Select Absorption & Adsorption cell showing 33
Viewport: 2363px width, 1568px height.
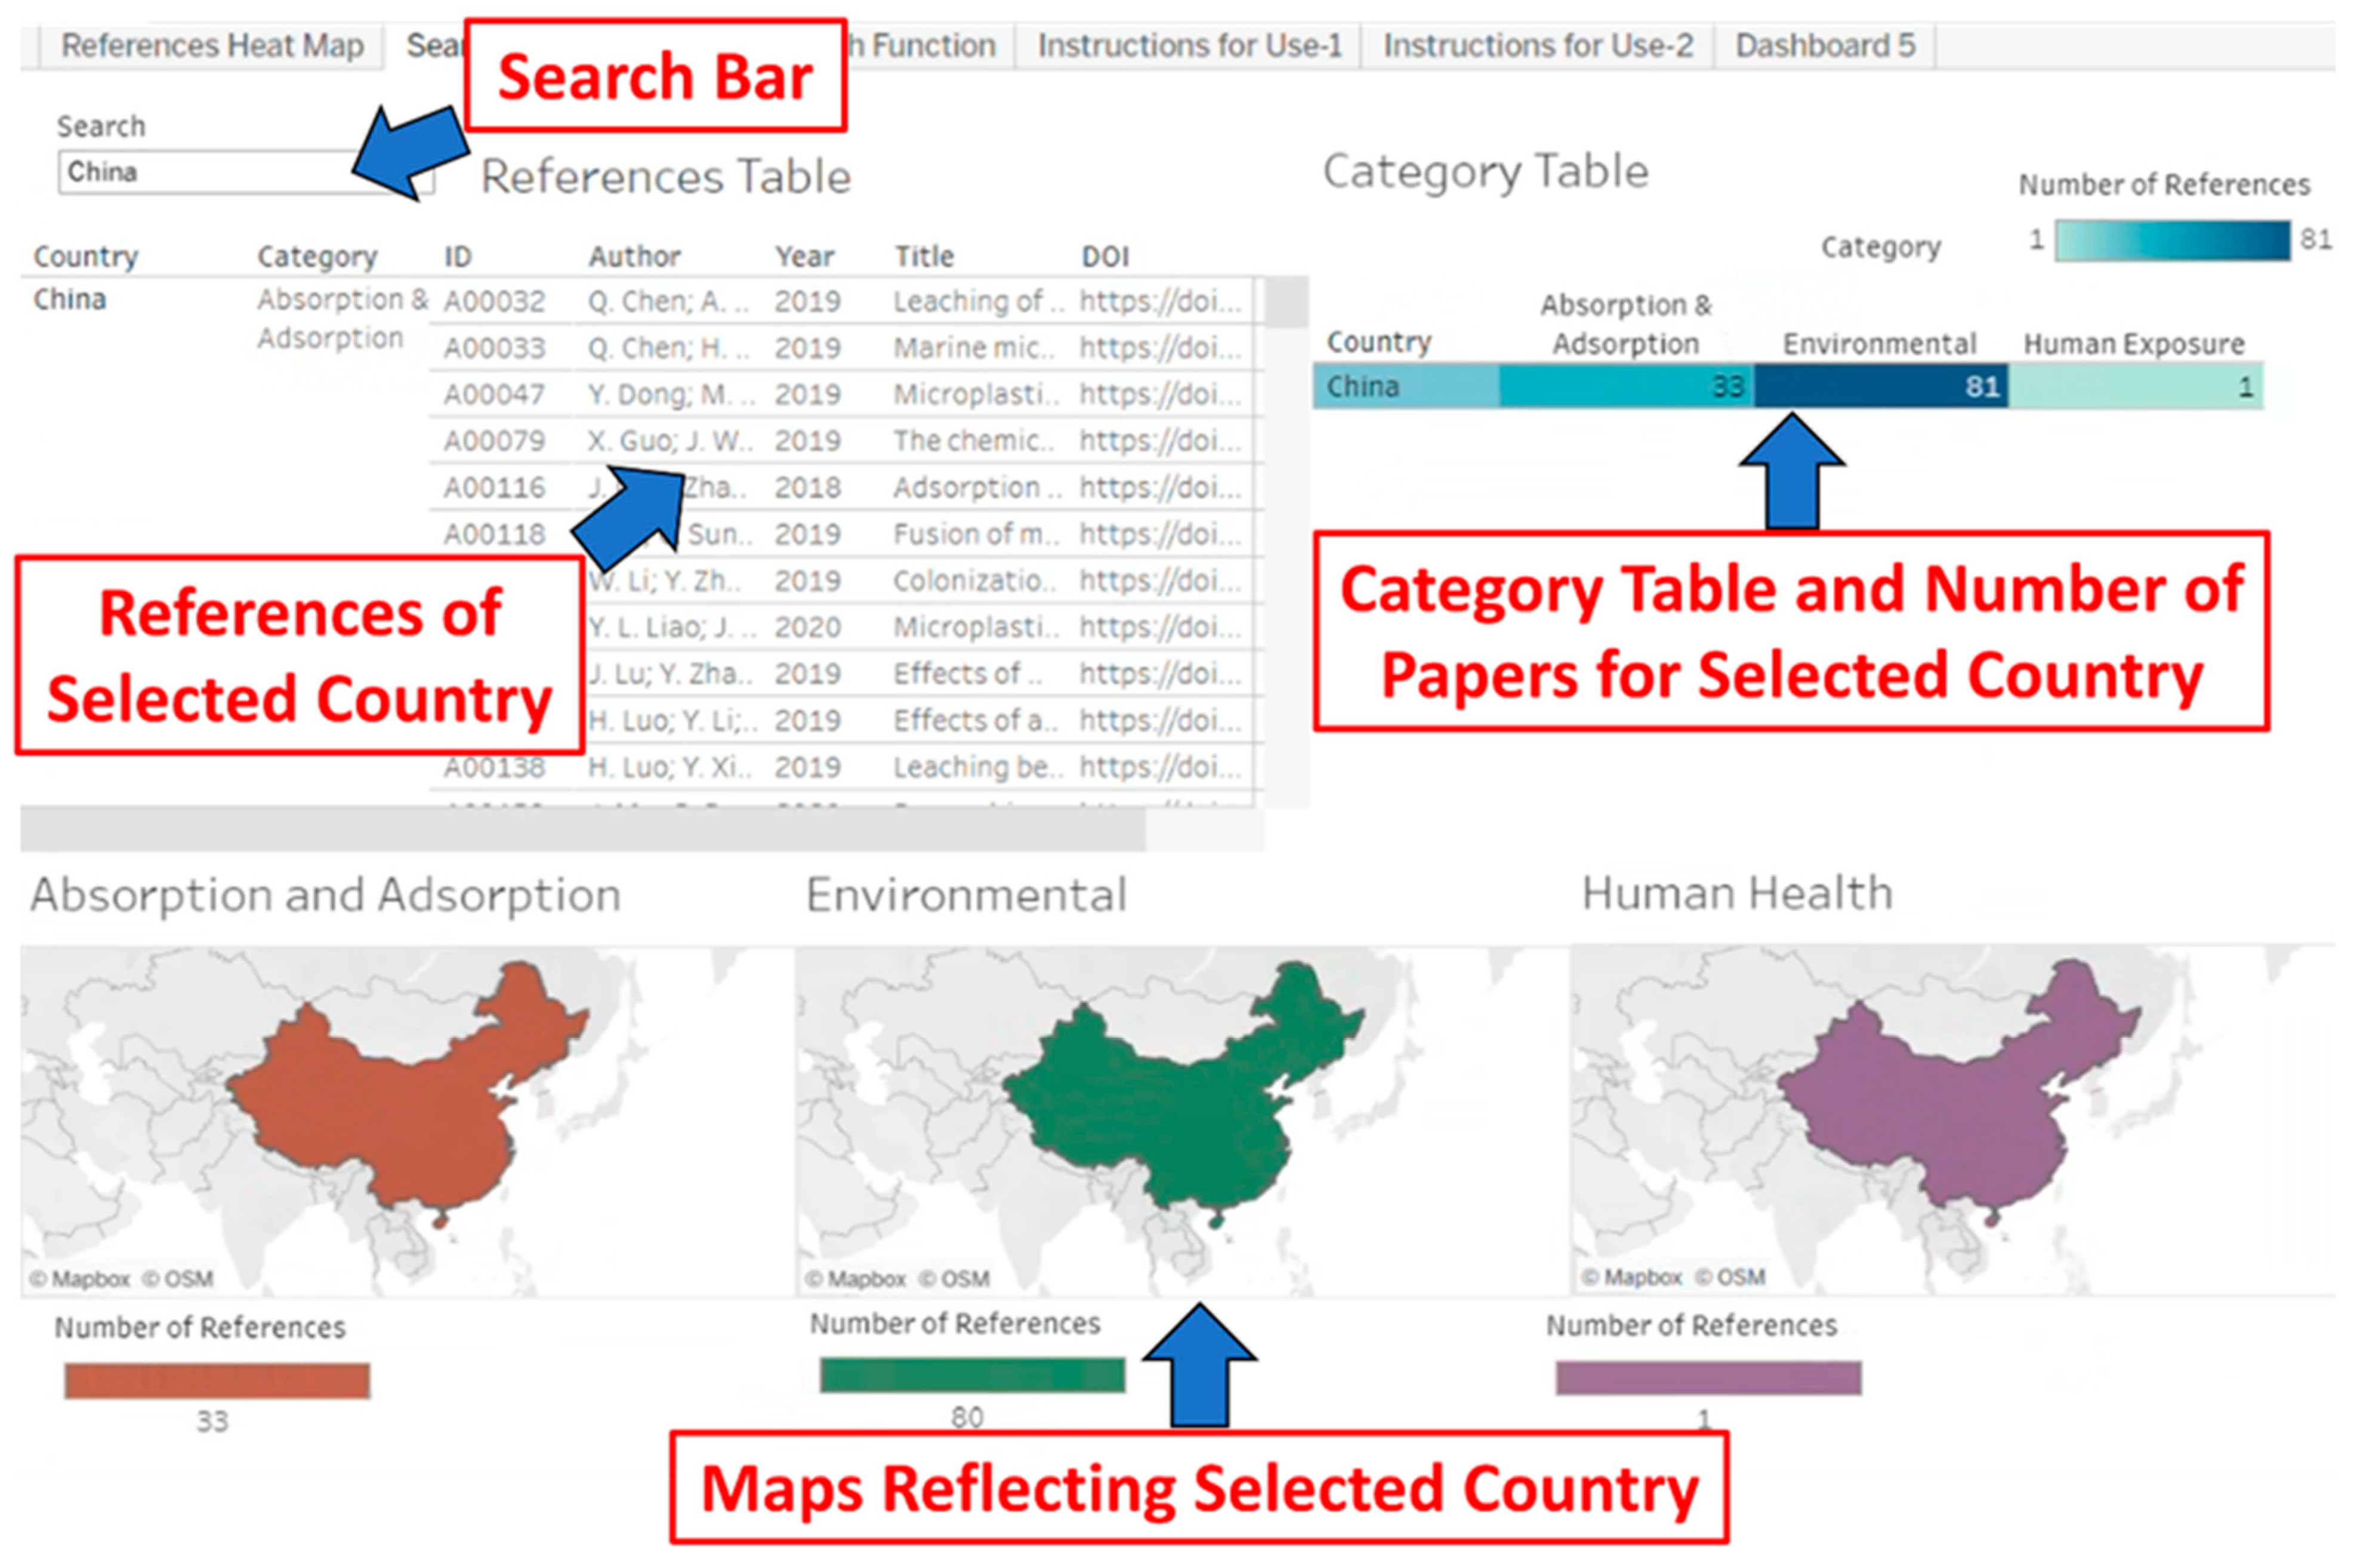(1625, 387)
